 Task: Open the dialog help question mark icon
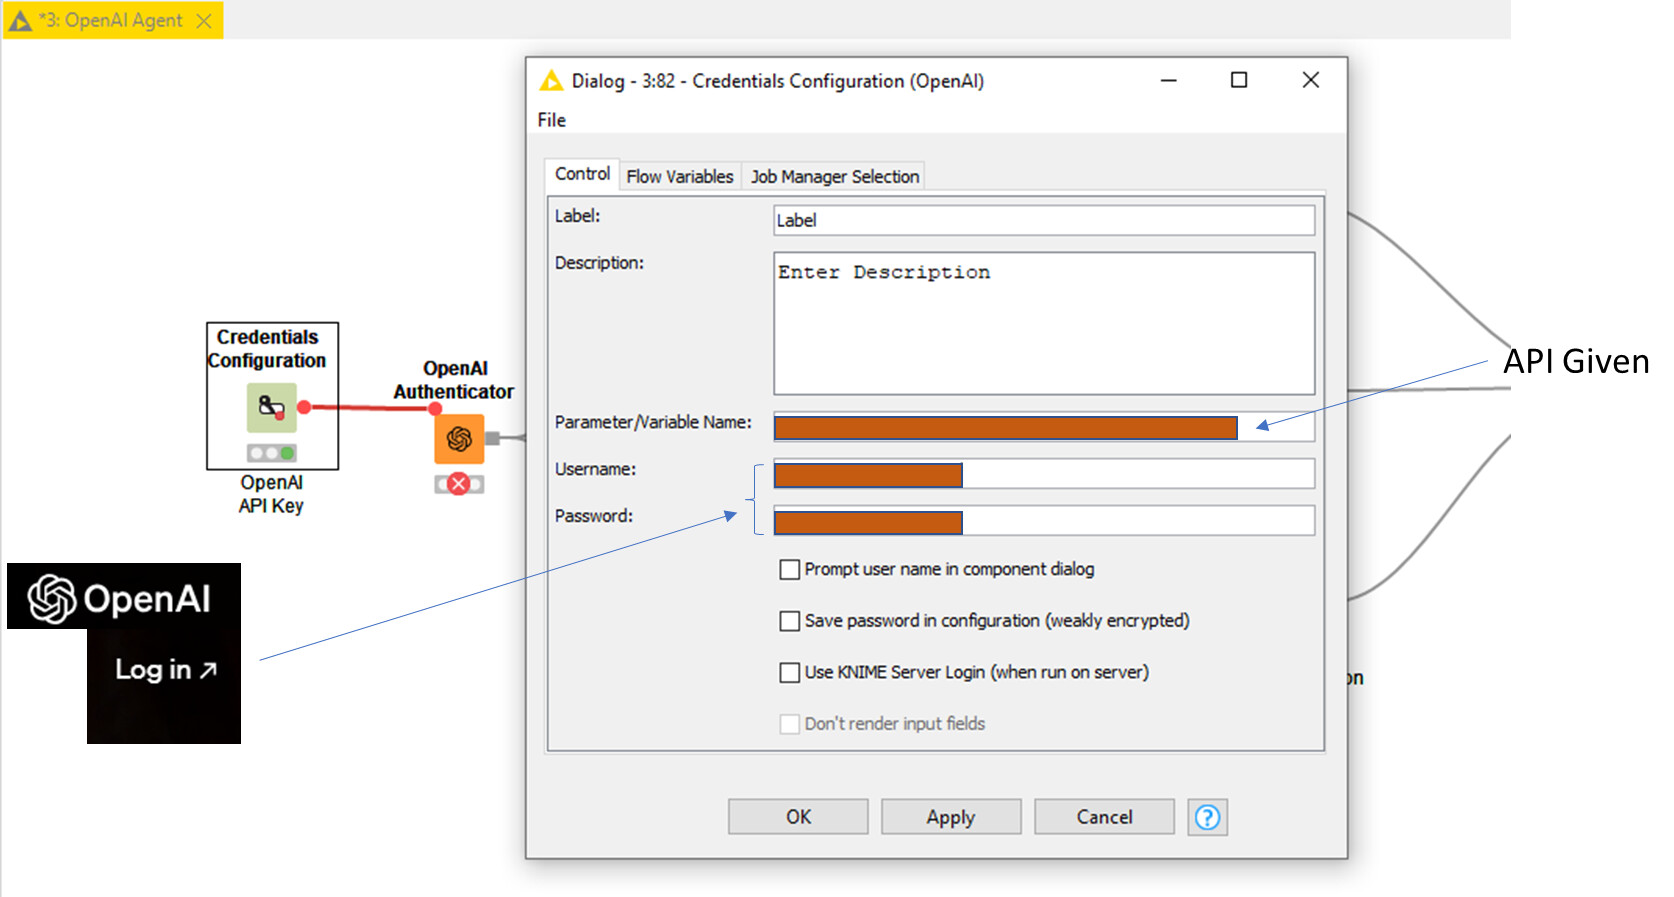(1207, 817)
